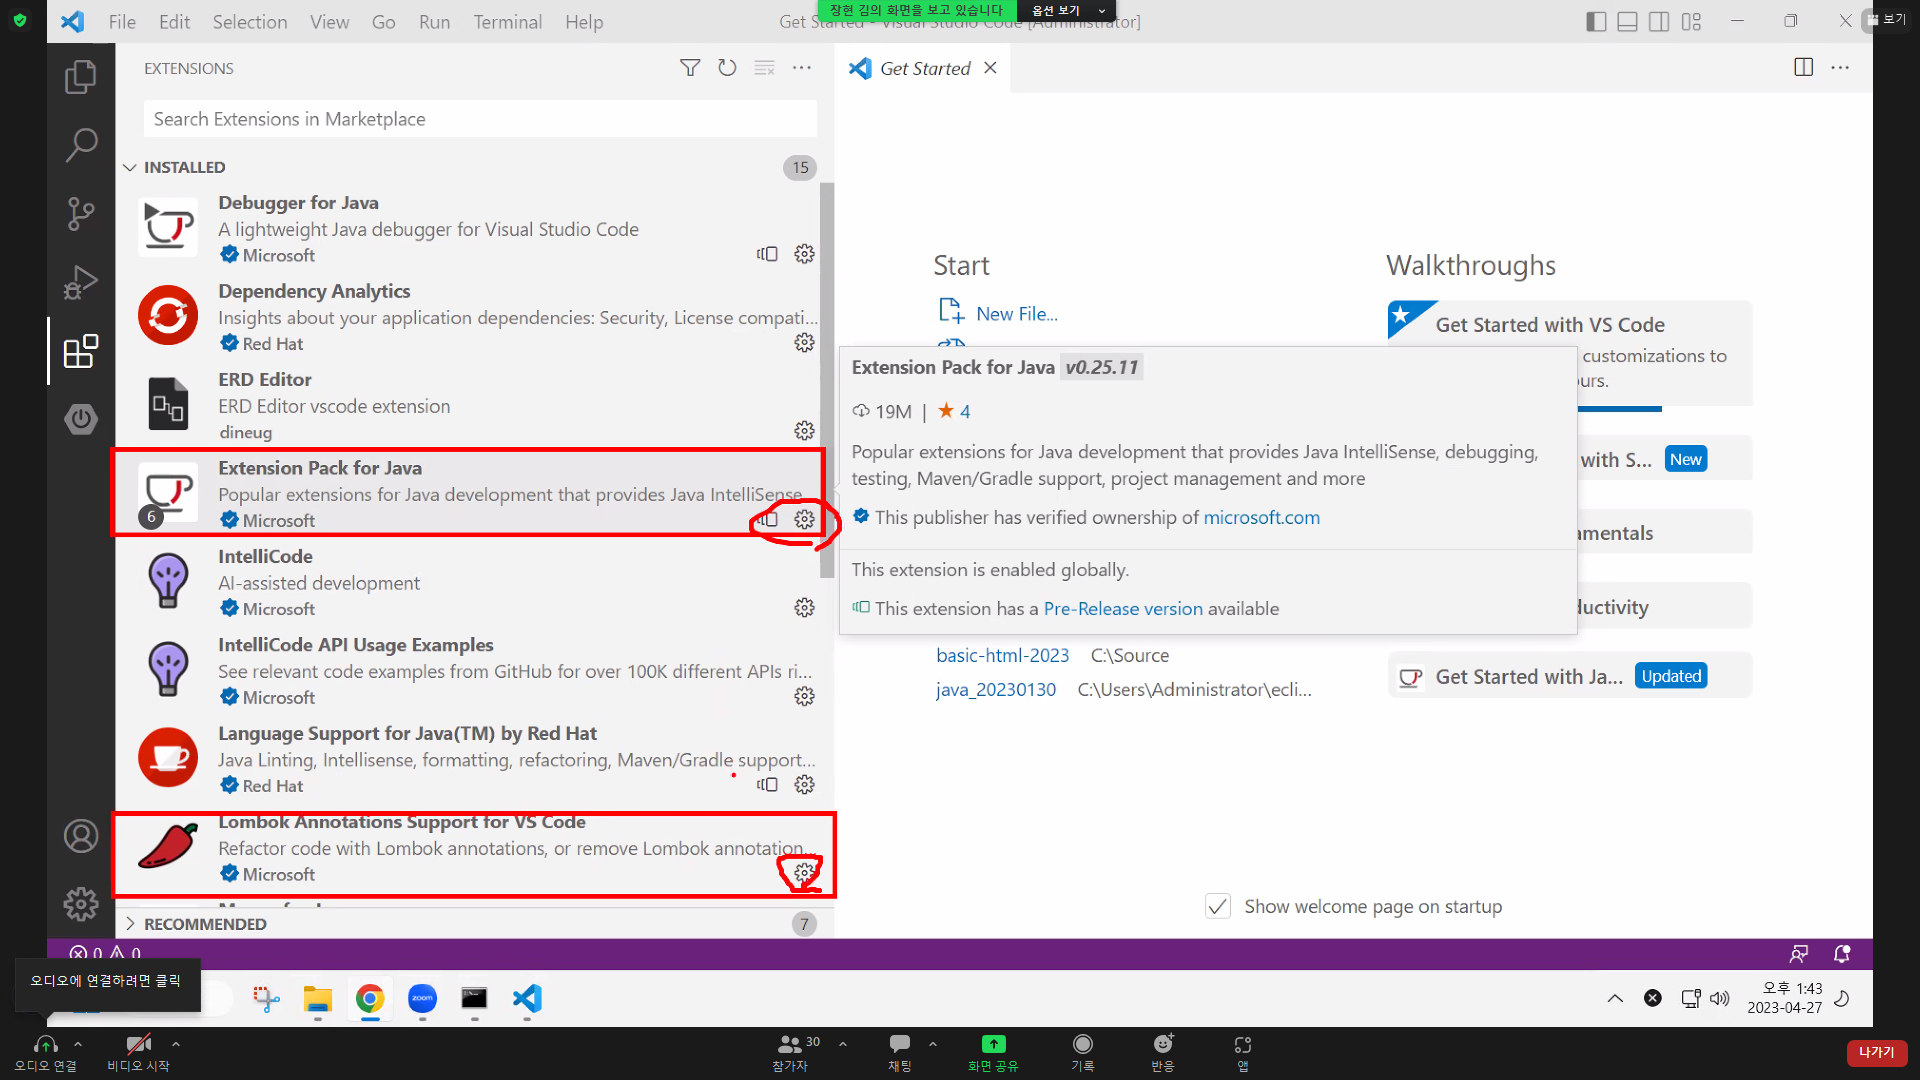Image resolution: width=1920 pixels, height=1080 pixels.
Task: Open ERD Editor manage gear
Action: (x=804, y=431)
